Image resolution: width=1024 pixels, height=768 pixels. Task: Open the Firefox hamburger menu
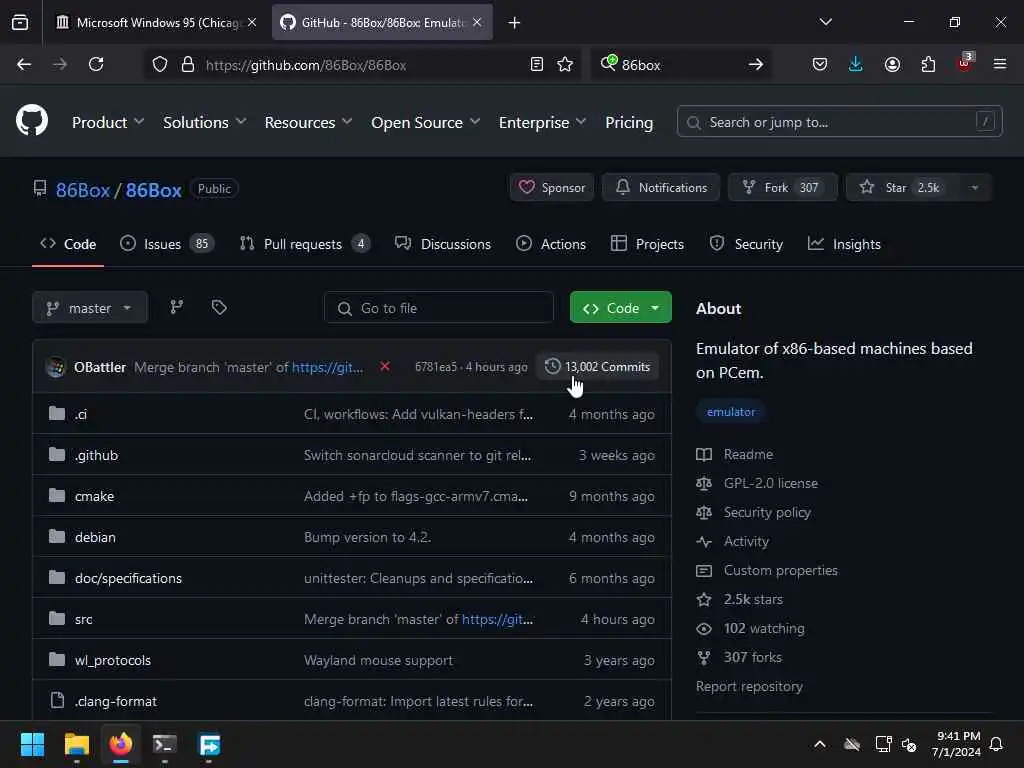pos(1000,64)
